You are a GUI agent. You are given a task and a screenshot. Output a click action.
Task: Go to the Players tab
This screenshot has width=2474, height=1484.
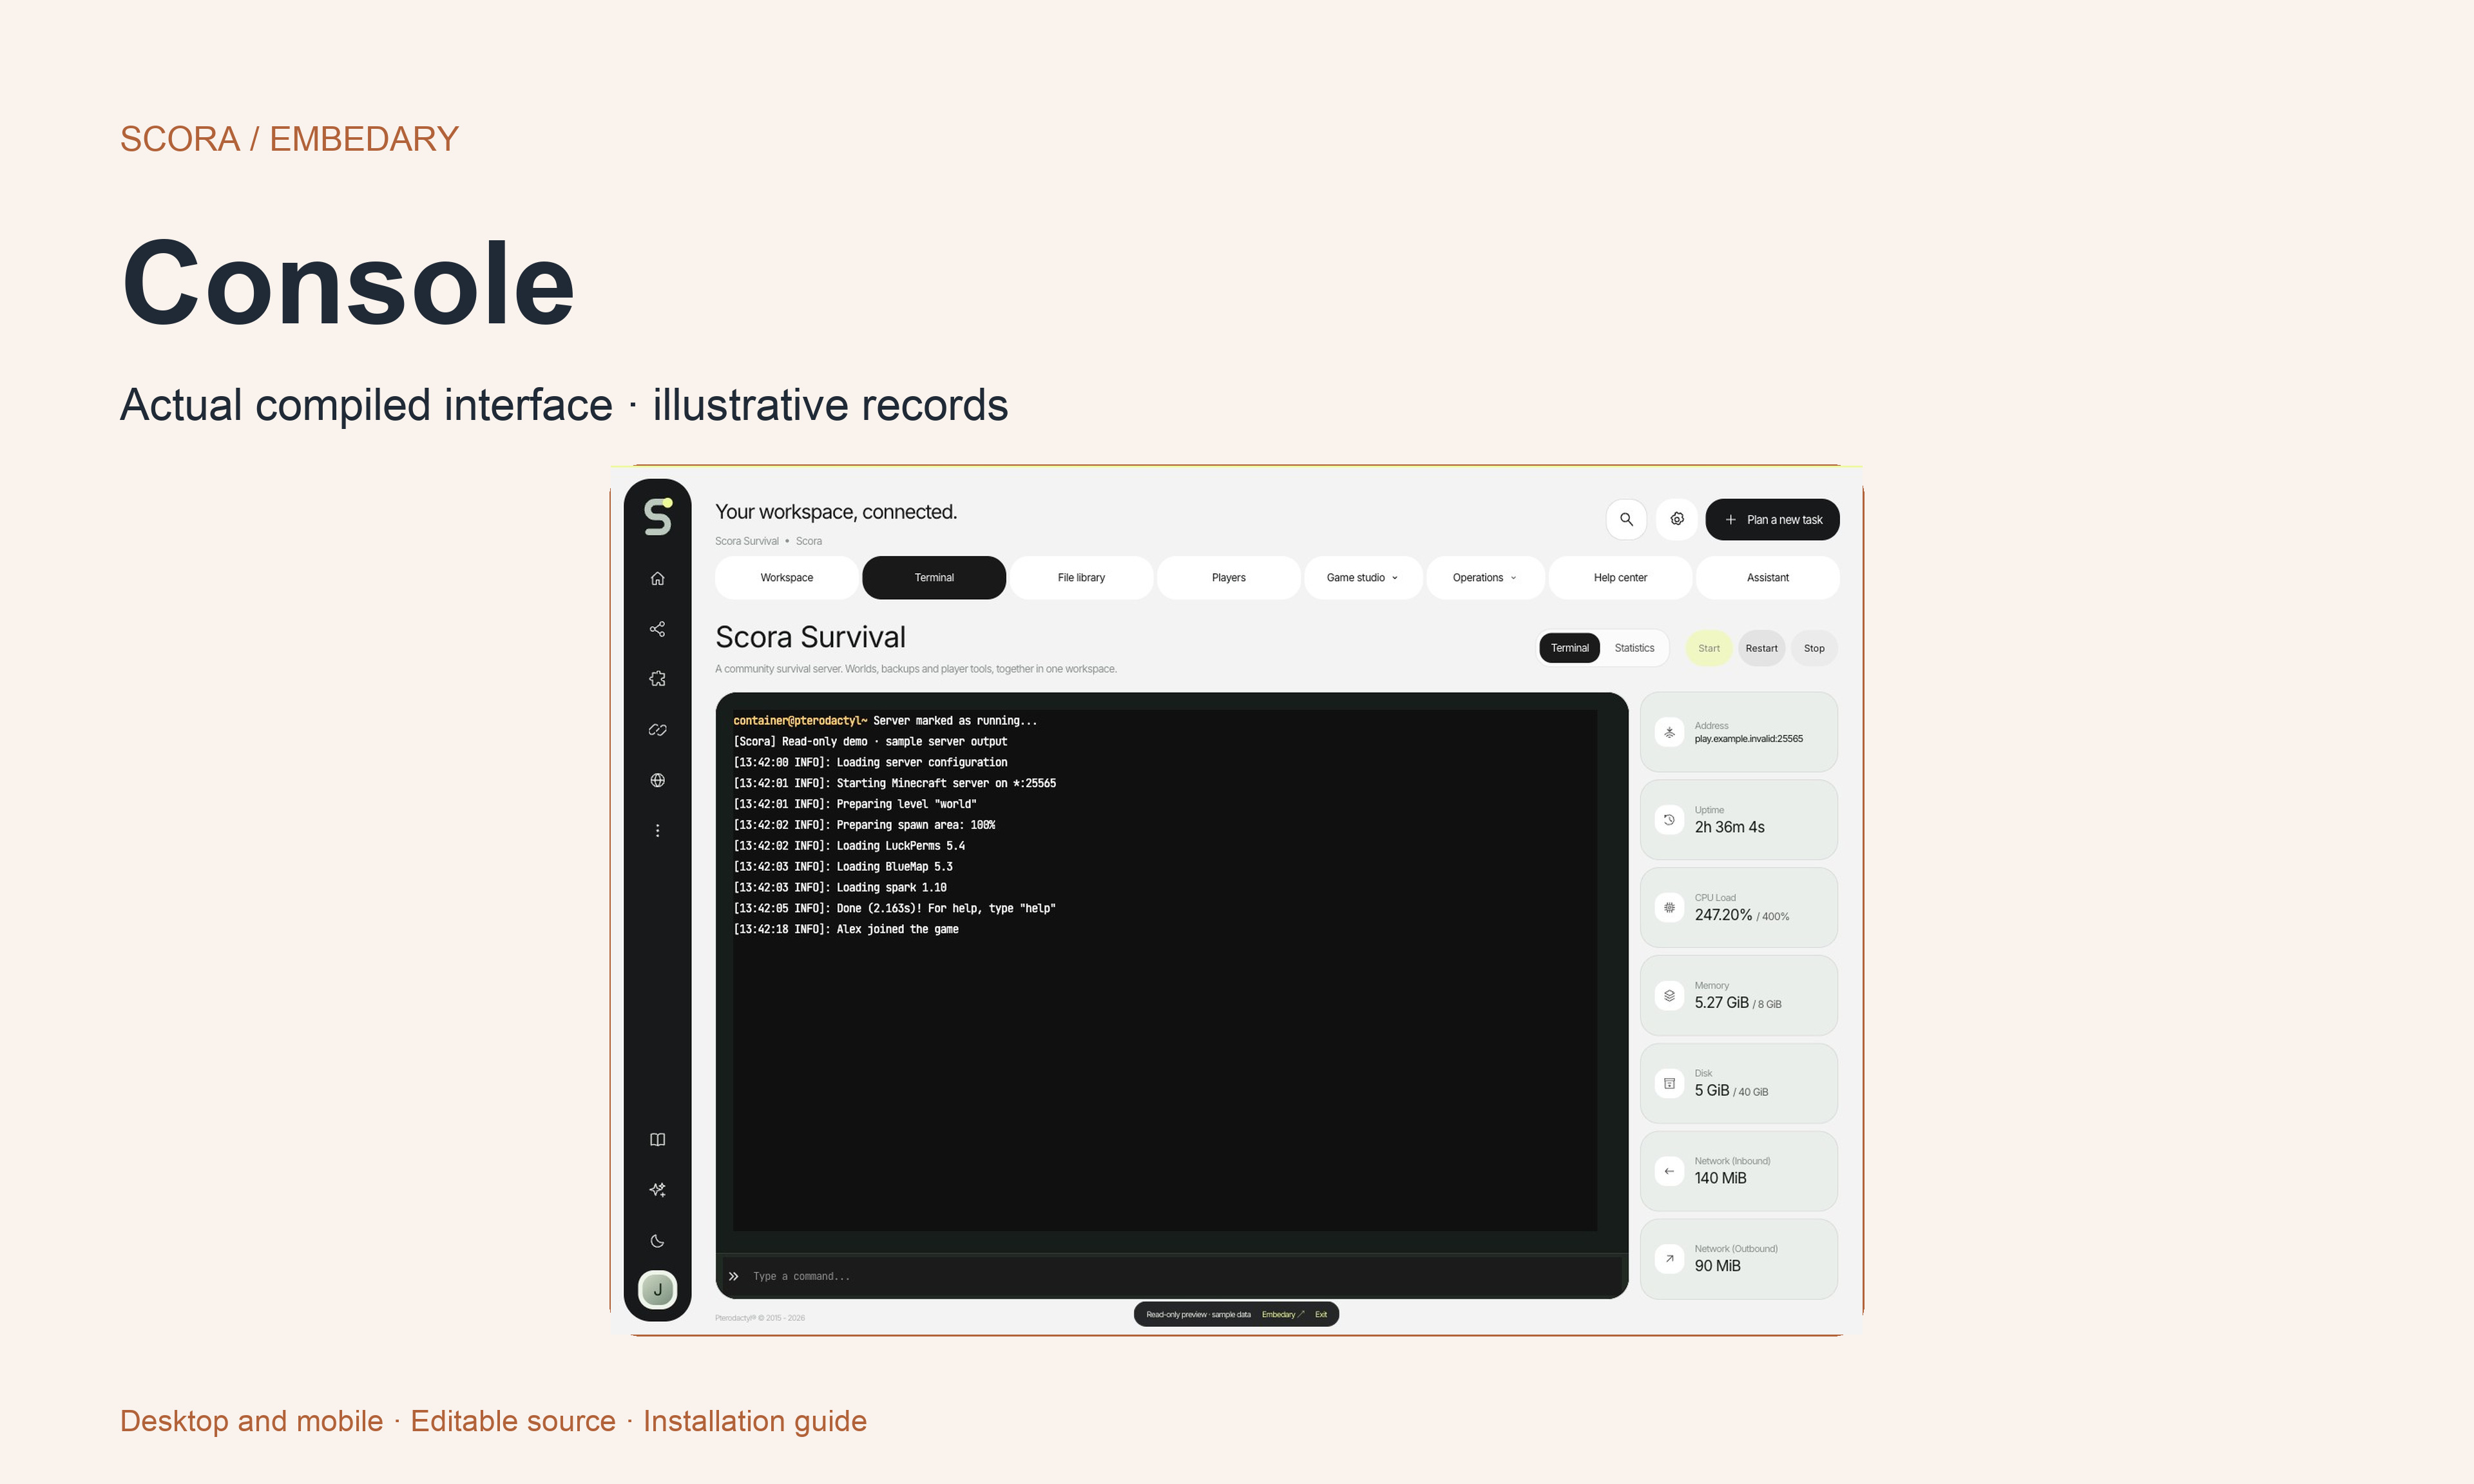point(1229,578)
